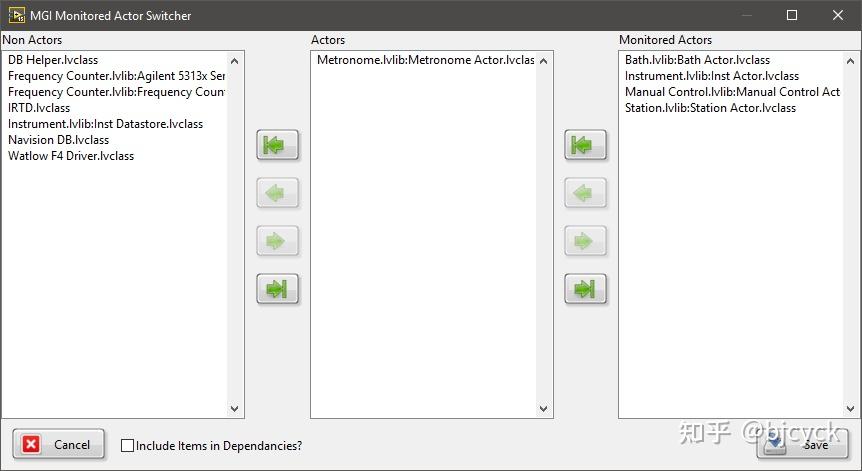Viewport: 862px width, 471px height.
Task: Move all Actors items to Non Actors
Action: 278,145
